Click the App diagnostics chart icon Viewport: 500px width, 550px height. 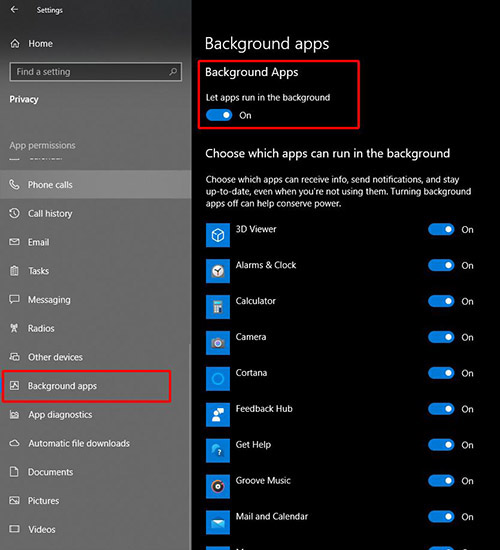pyautogui.click(x=14, y=414)
